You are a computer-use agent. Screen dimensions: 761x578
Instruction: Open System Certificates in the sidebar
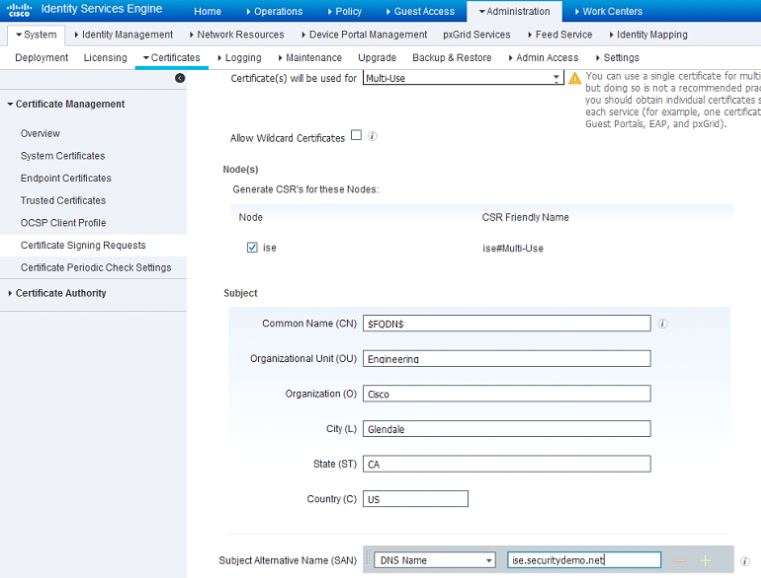[63, 156]
